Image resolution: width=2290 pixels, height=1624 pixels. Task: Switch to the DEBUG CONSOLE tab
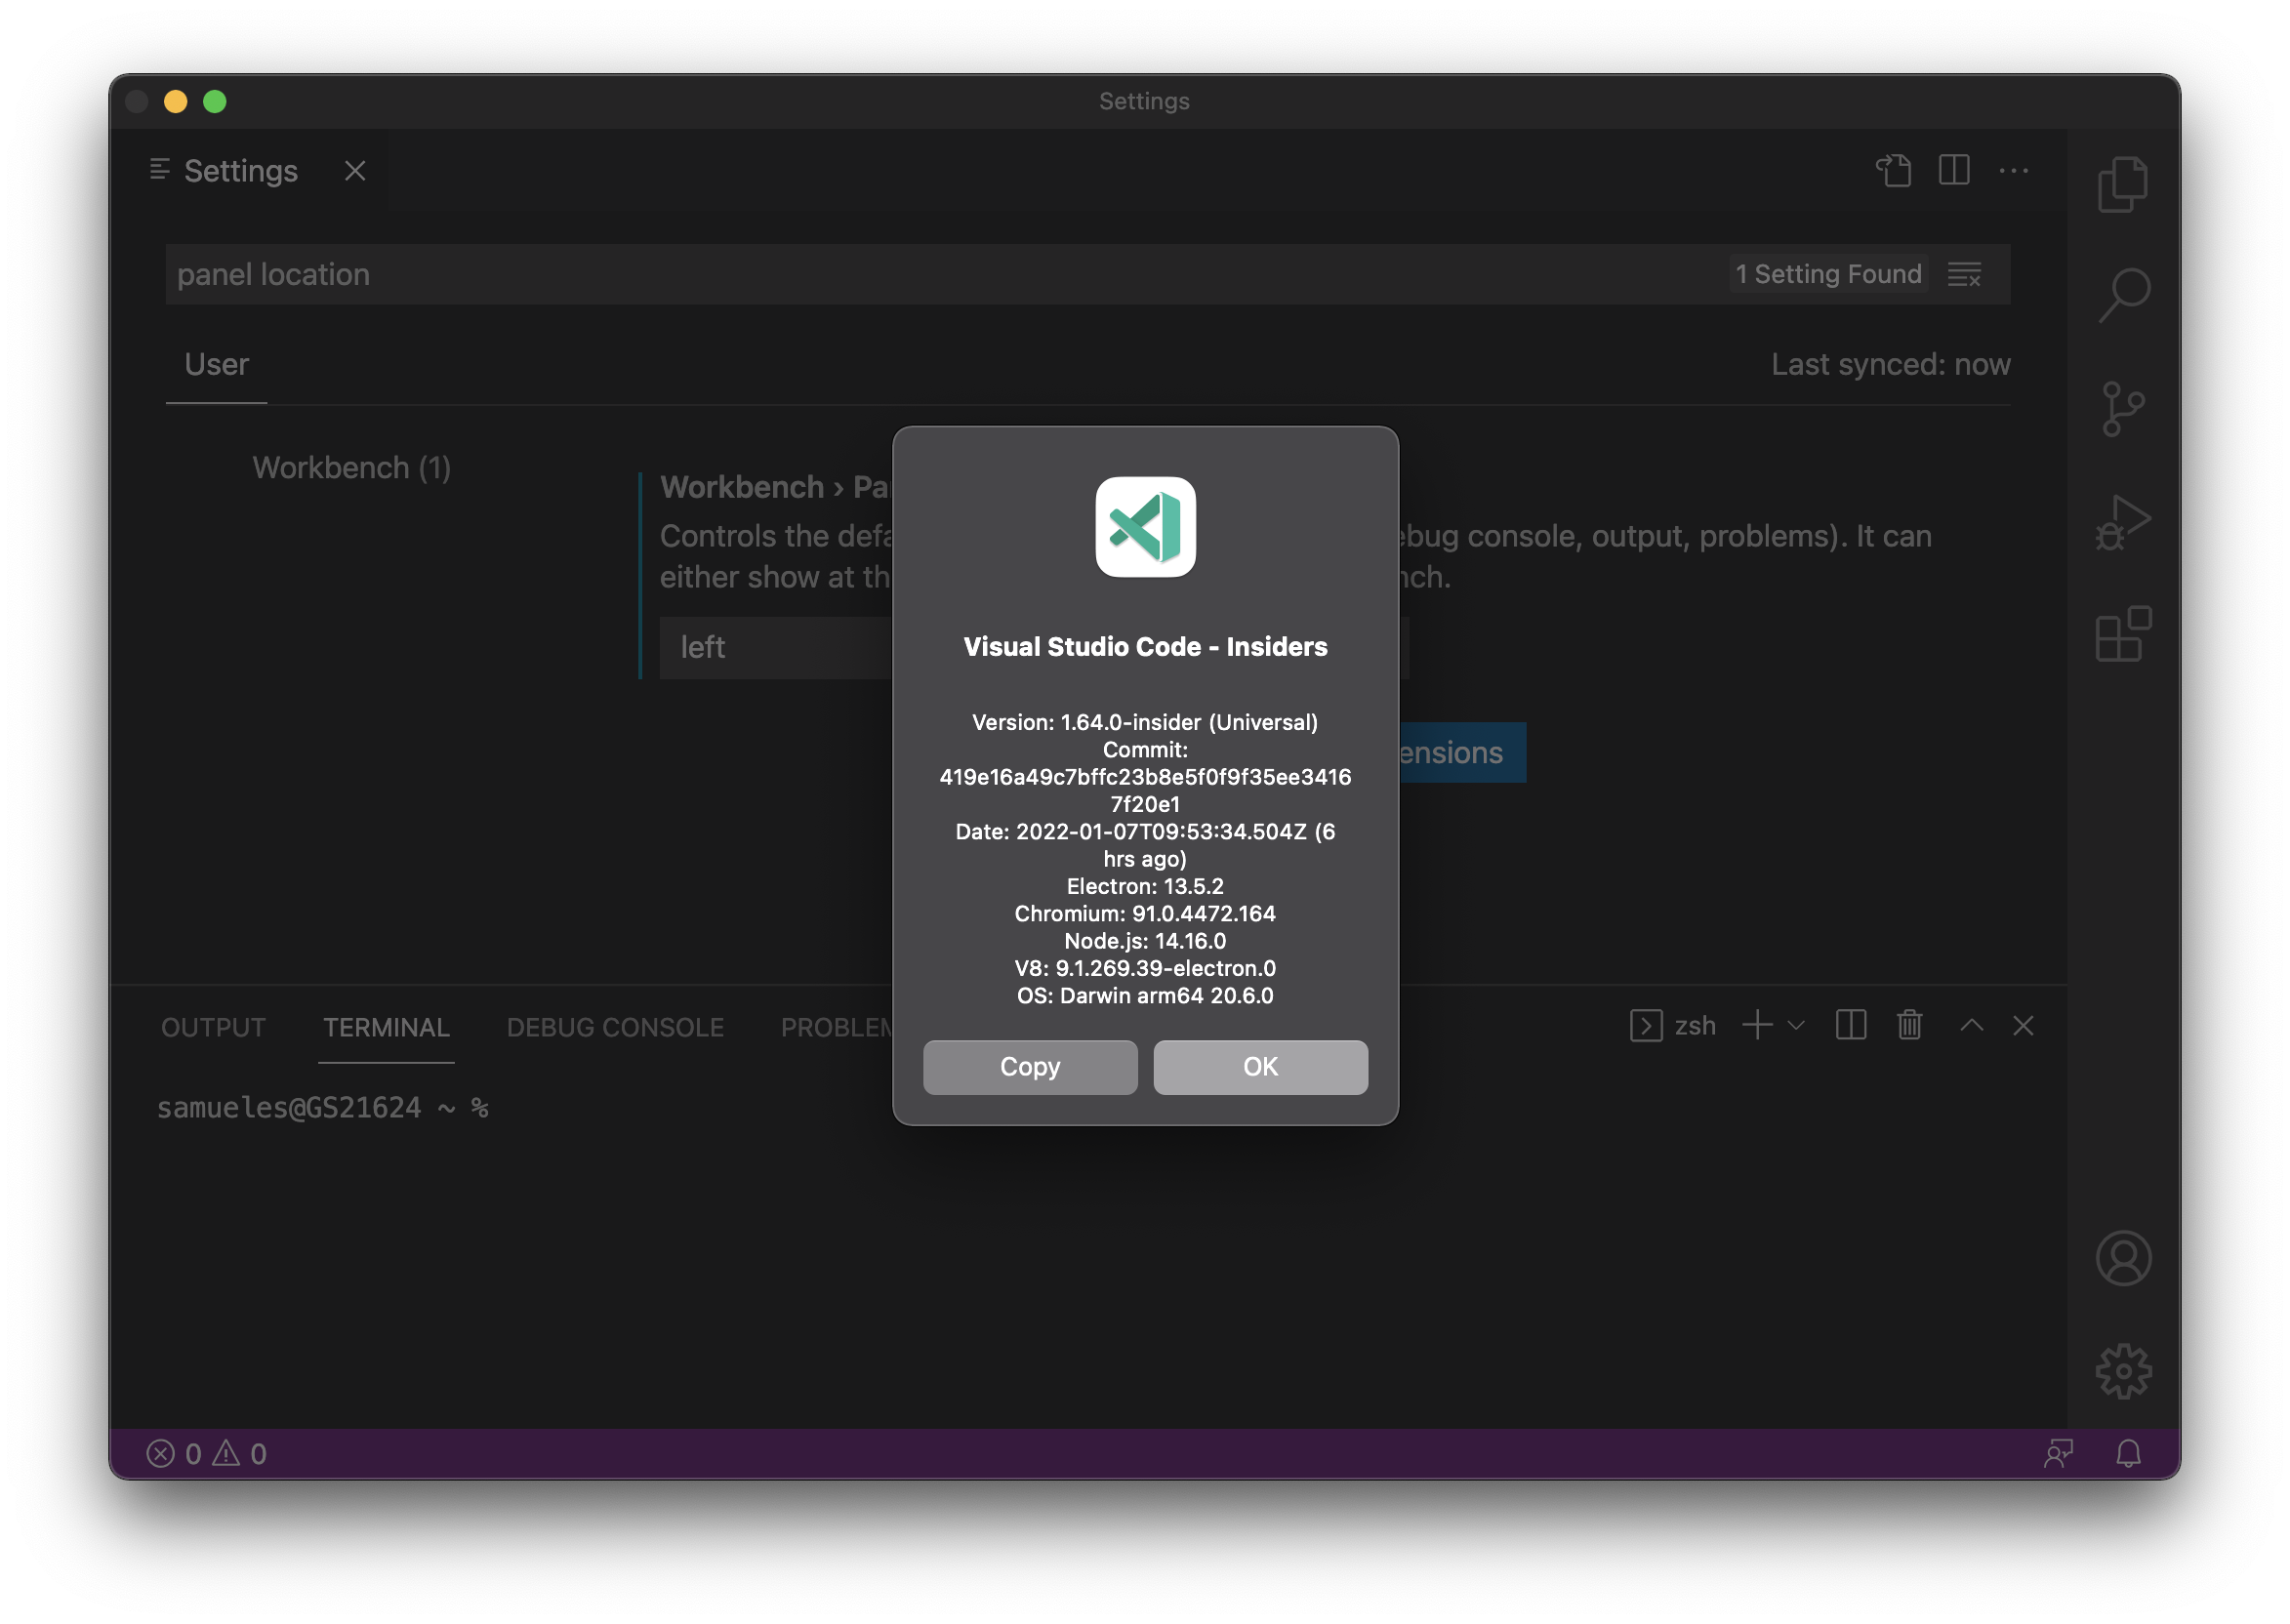point(614,1026)
